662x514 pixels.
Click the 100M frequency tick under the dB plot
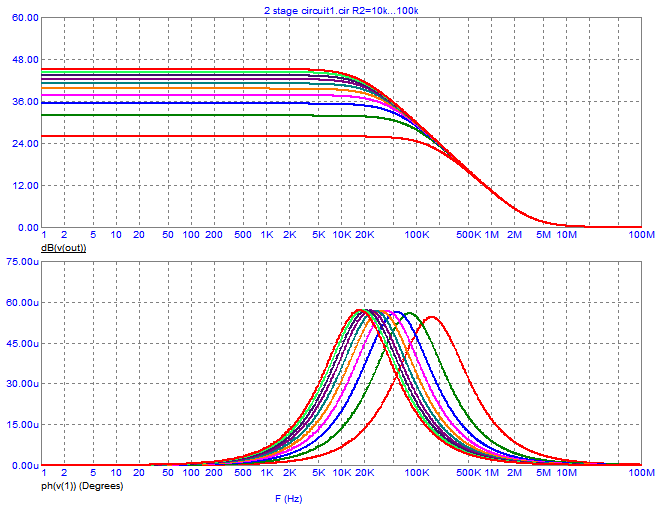click(642, 235)
